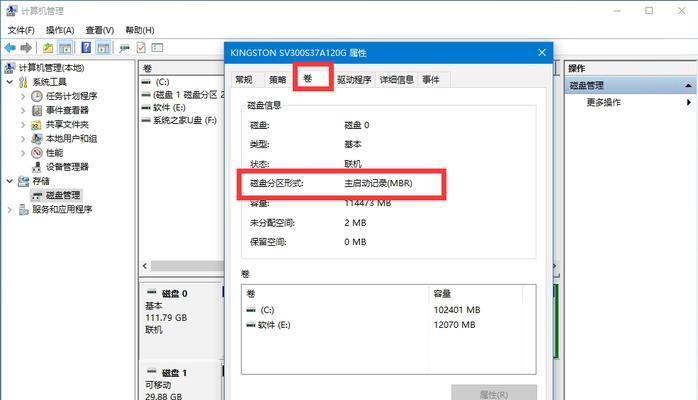Click the 属性(R) button
698x400 pixels.
pyautogui.click(x=494, y=393)
